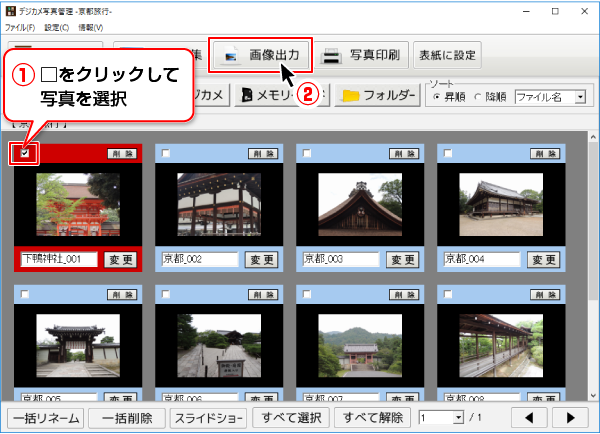
Task: Click 削除 delete on 京都_004 photo
Action: [x=545, y=154]
